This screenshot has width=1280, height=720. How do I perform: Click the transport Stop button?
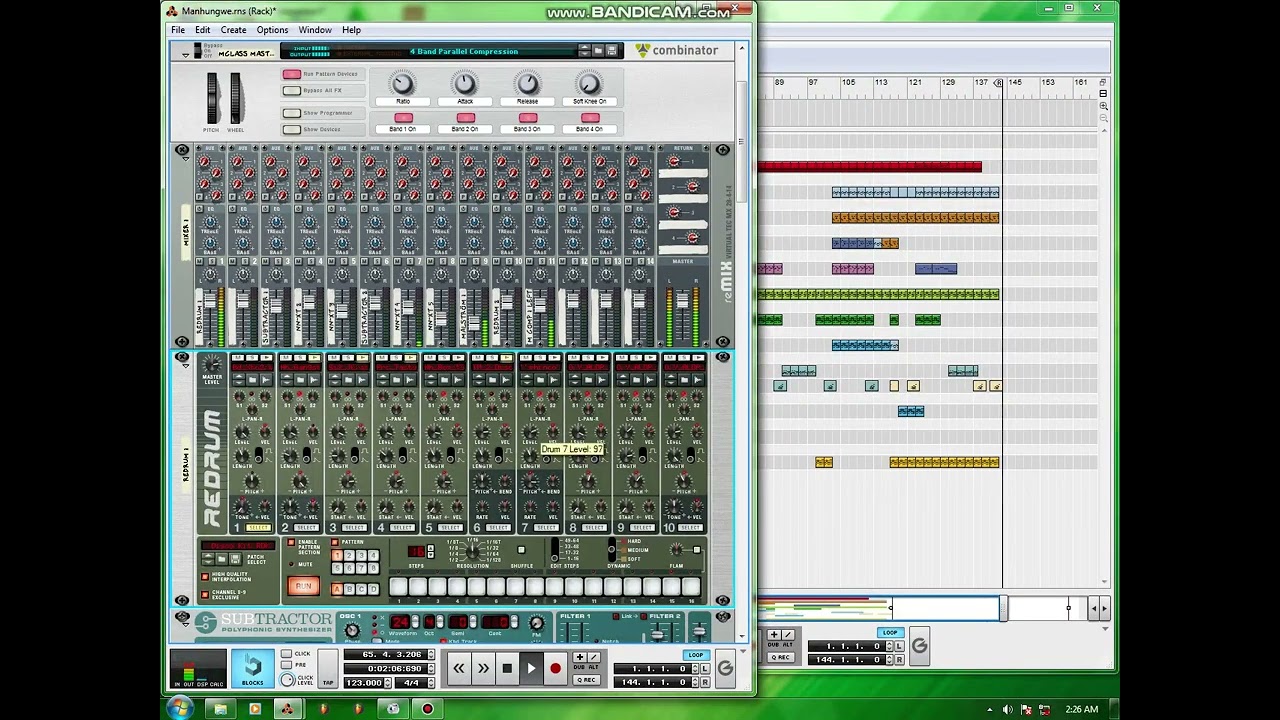pos(507,668)
